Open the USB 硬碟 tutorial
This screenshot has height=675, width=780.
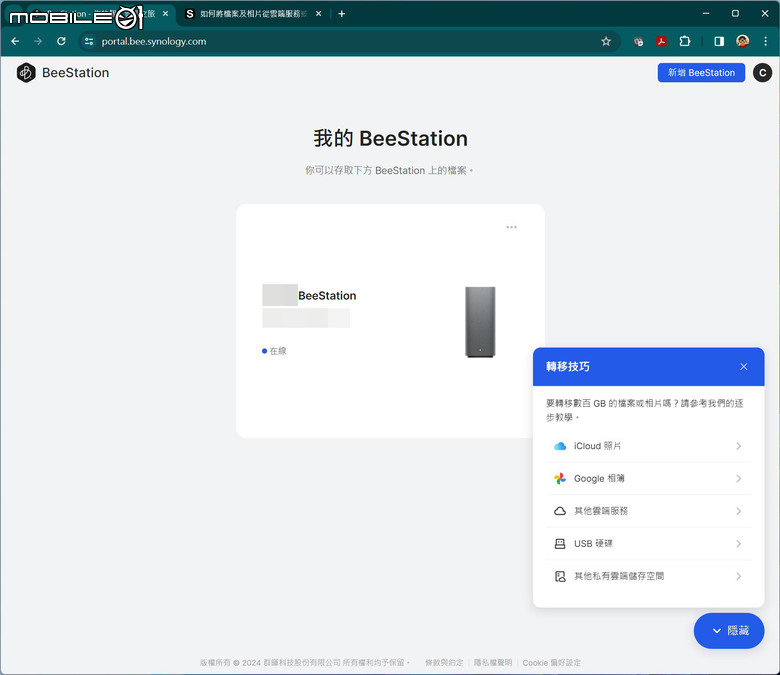point(648,544)
